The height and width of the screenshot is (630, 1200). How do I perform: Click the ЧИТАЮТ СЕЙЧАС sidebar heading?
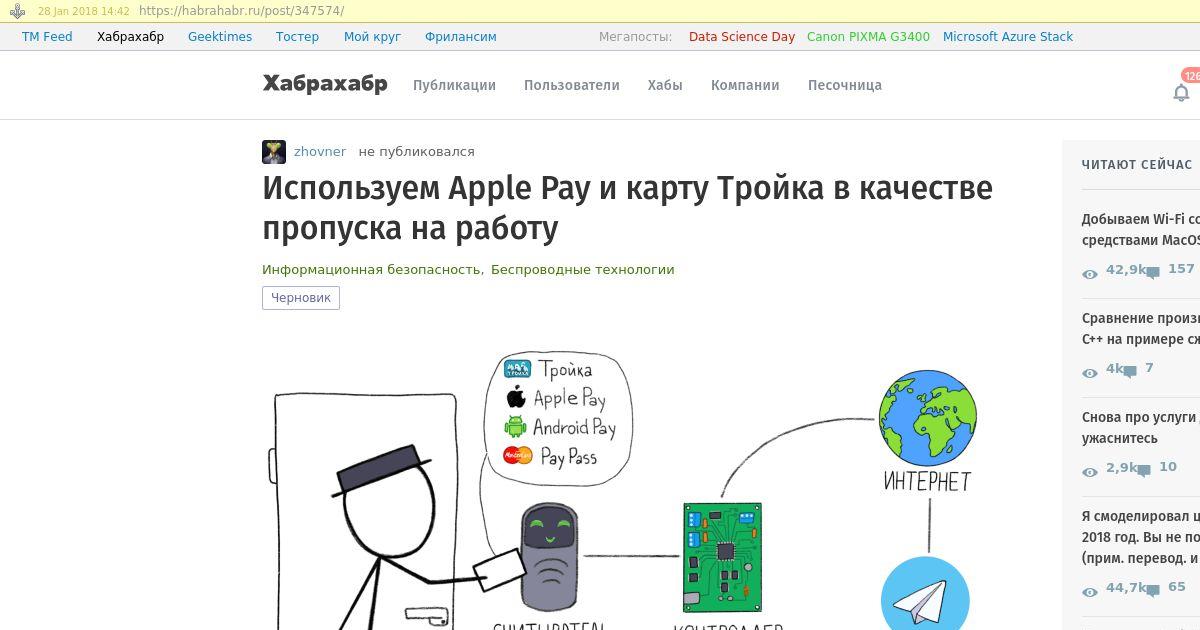pyautogui.click(x=1137, y=165)
